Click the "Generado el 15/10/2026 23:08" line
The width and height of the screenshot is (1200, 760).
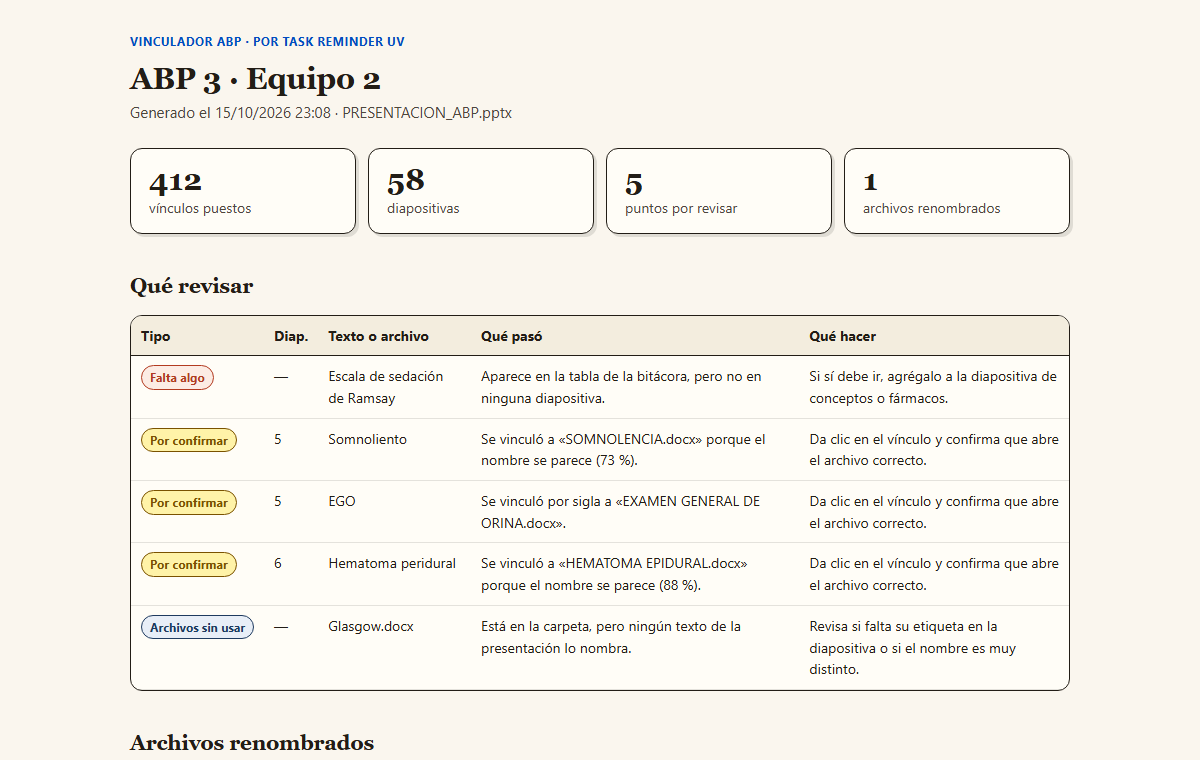click(230, 113)
